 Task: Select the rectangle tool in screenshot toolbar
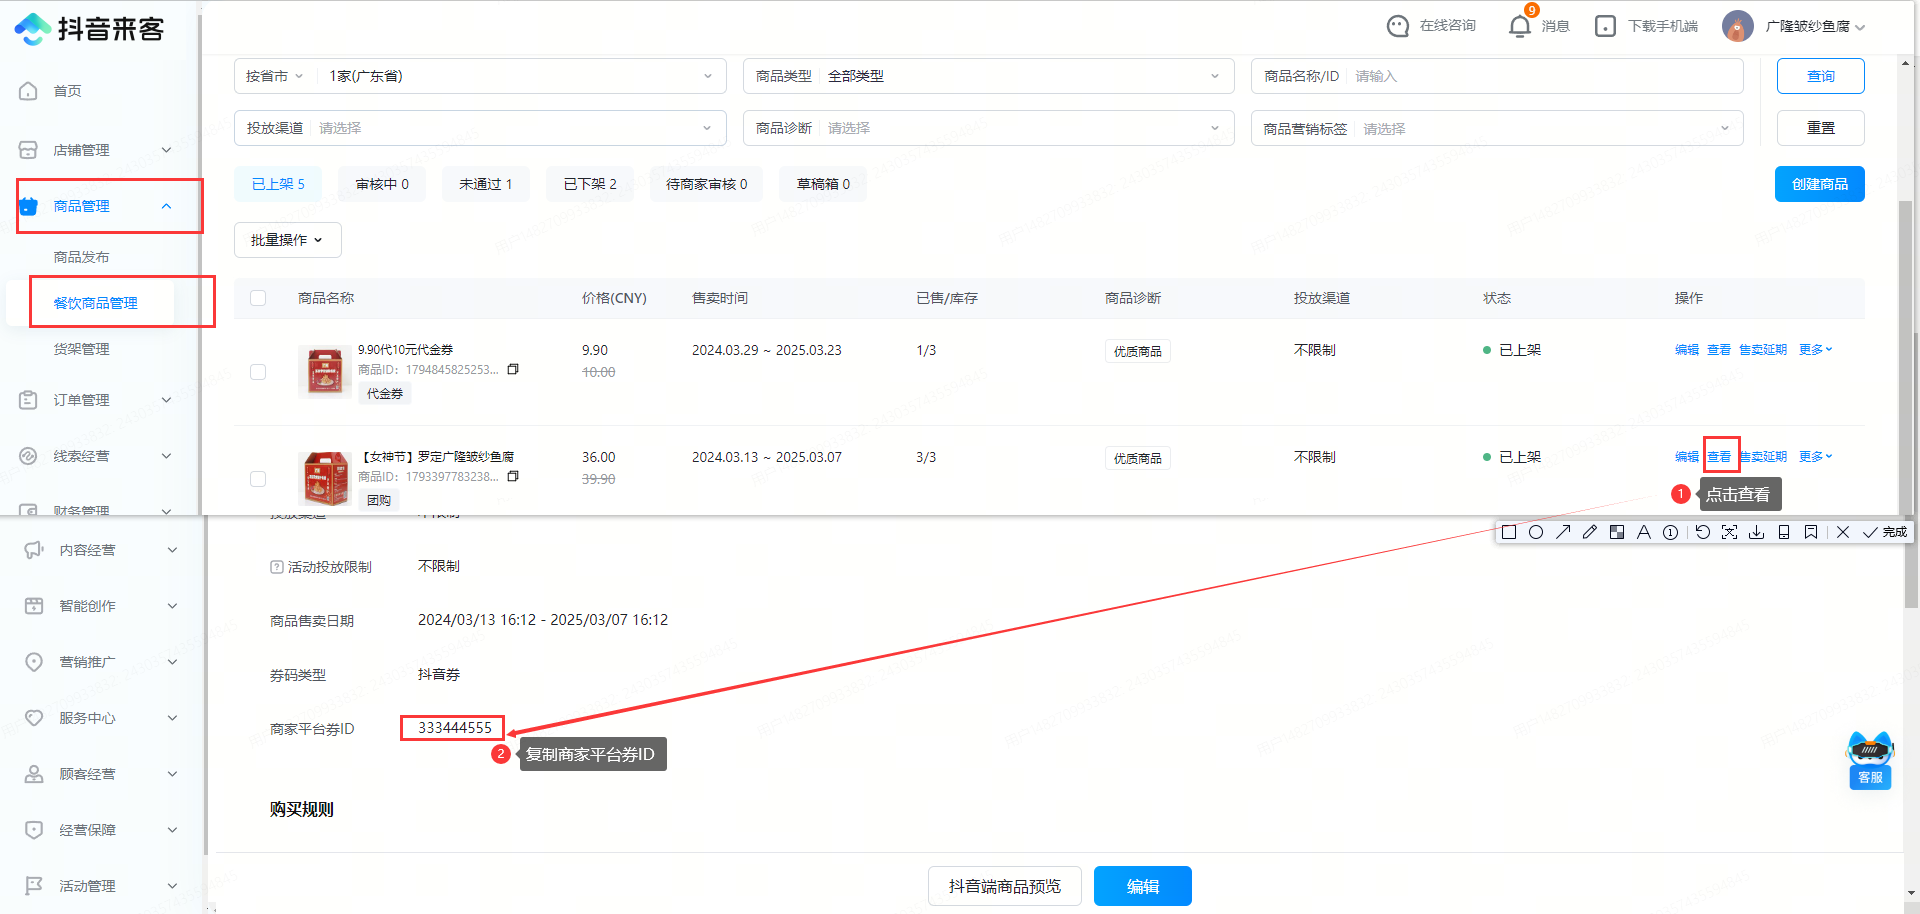(1509, 532)
